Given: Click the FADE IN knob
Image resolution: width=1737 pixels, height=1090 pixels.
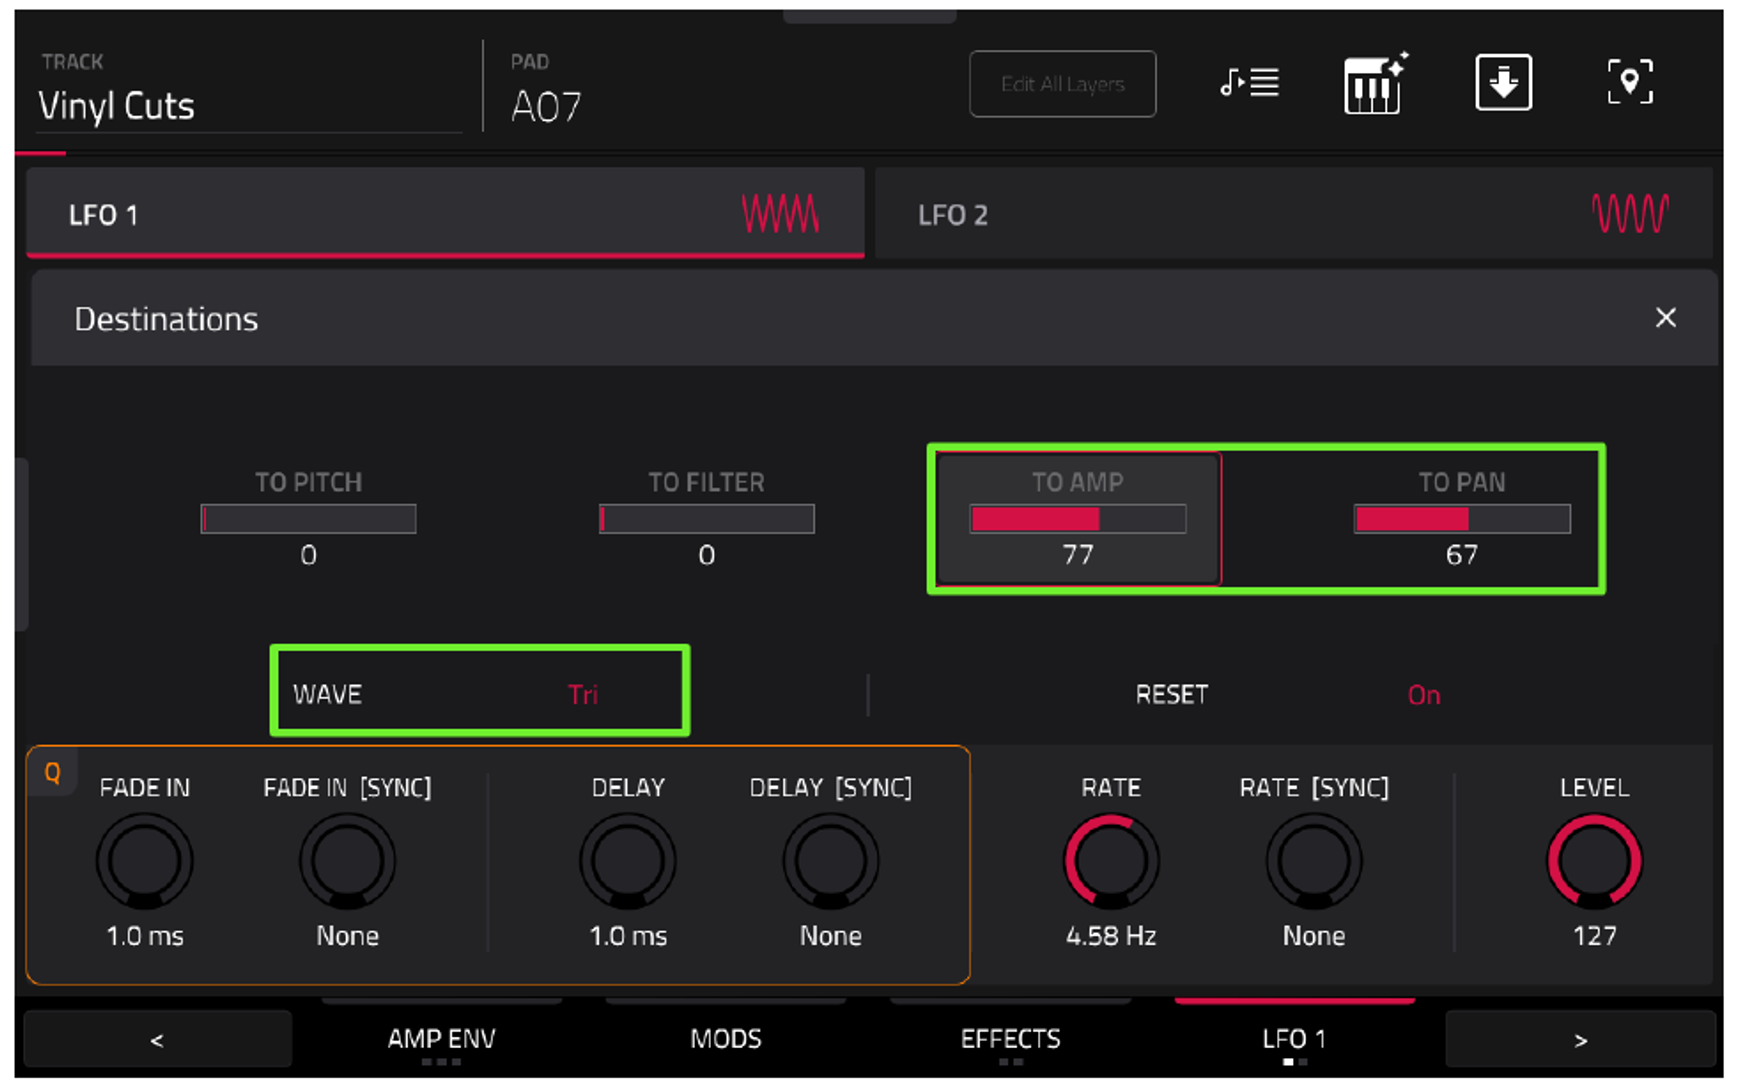Looking at the screenshot, I should [144, 861].
